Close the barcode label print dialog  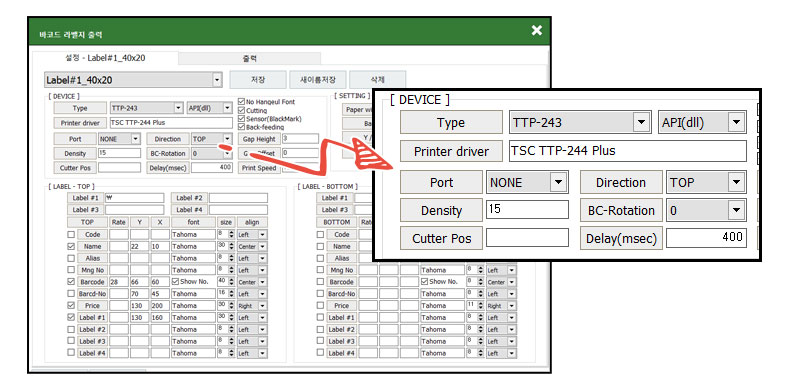(x=536, y=30)
